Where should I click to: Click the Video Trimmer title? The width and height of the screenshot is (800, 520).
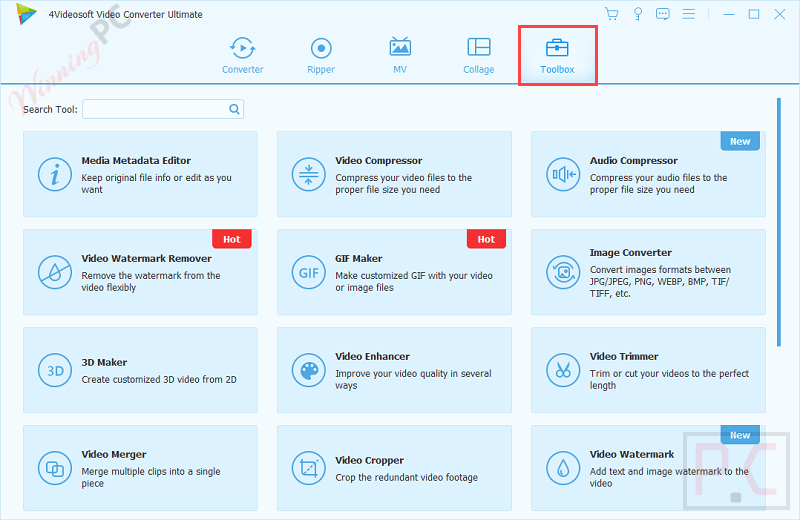pos(624,356)
